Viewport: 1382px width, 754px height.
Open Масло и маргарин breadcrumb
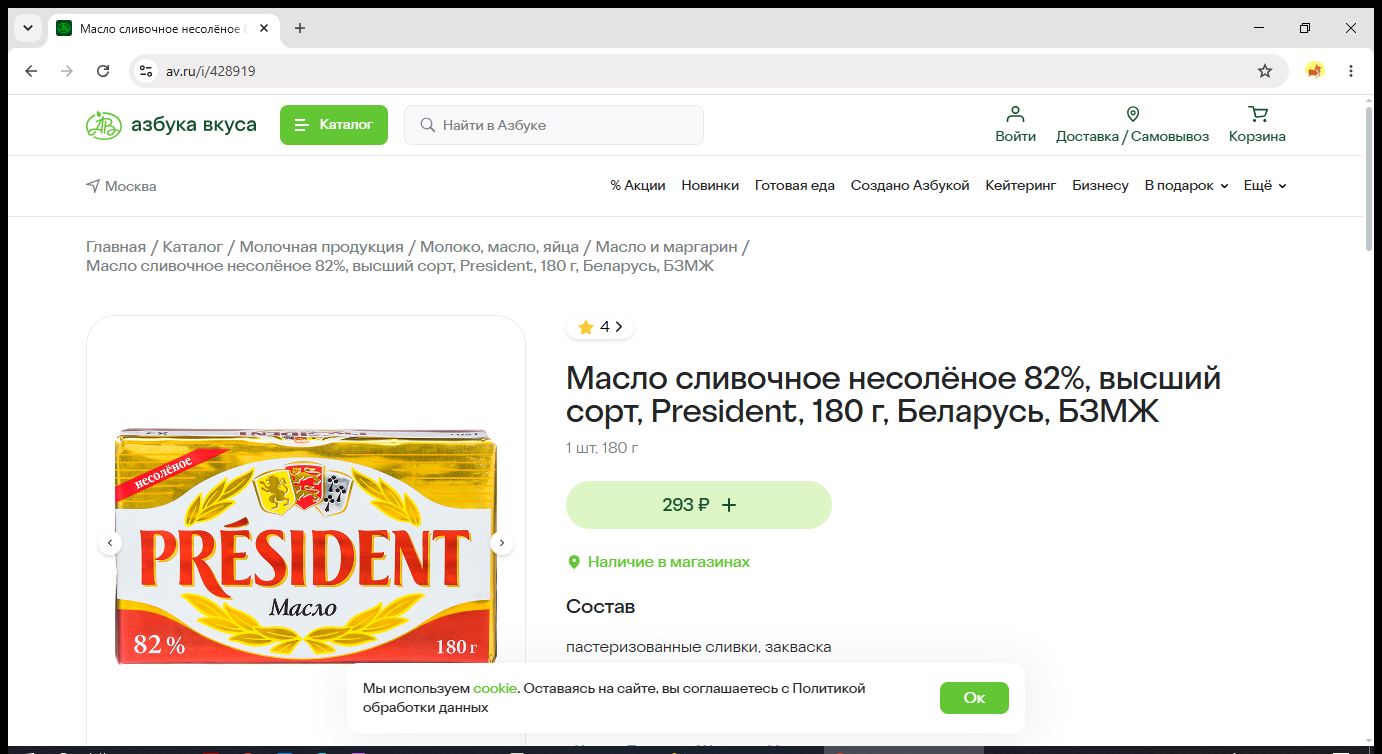coord(667,246)
